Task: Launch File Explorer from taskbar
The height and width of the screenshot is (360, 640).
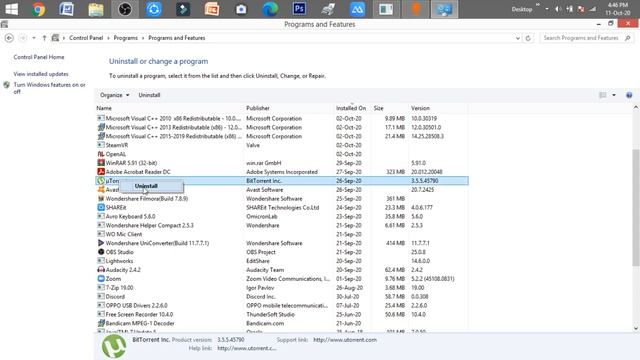Action: point(96,9)
